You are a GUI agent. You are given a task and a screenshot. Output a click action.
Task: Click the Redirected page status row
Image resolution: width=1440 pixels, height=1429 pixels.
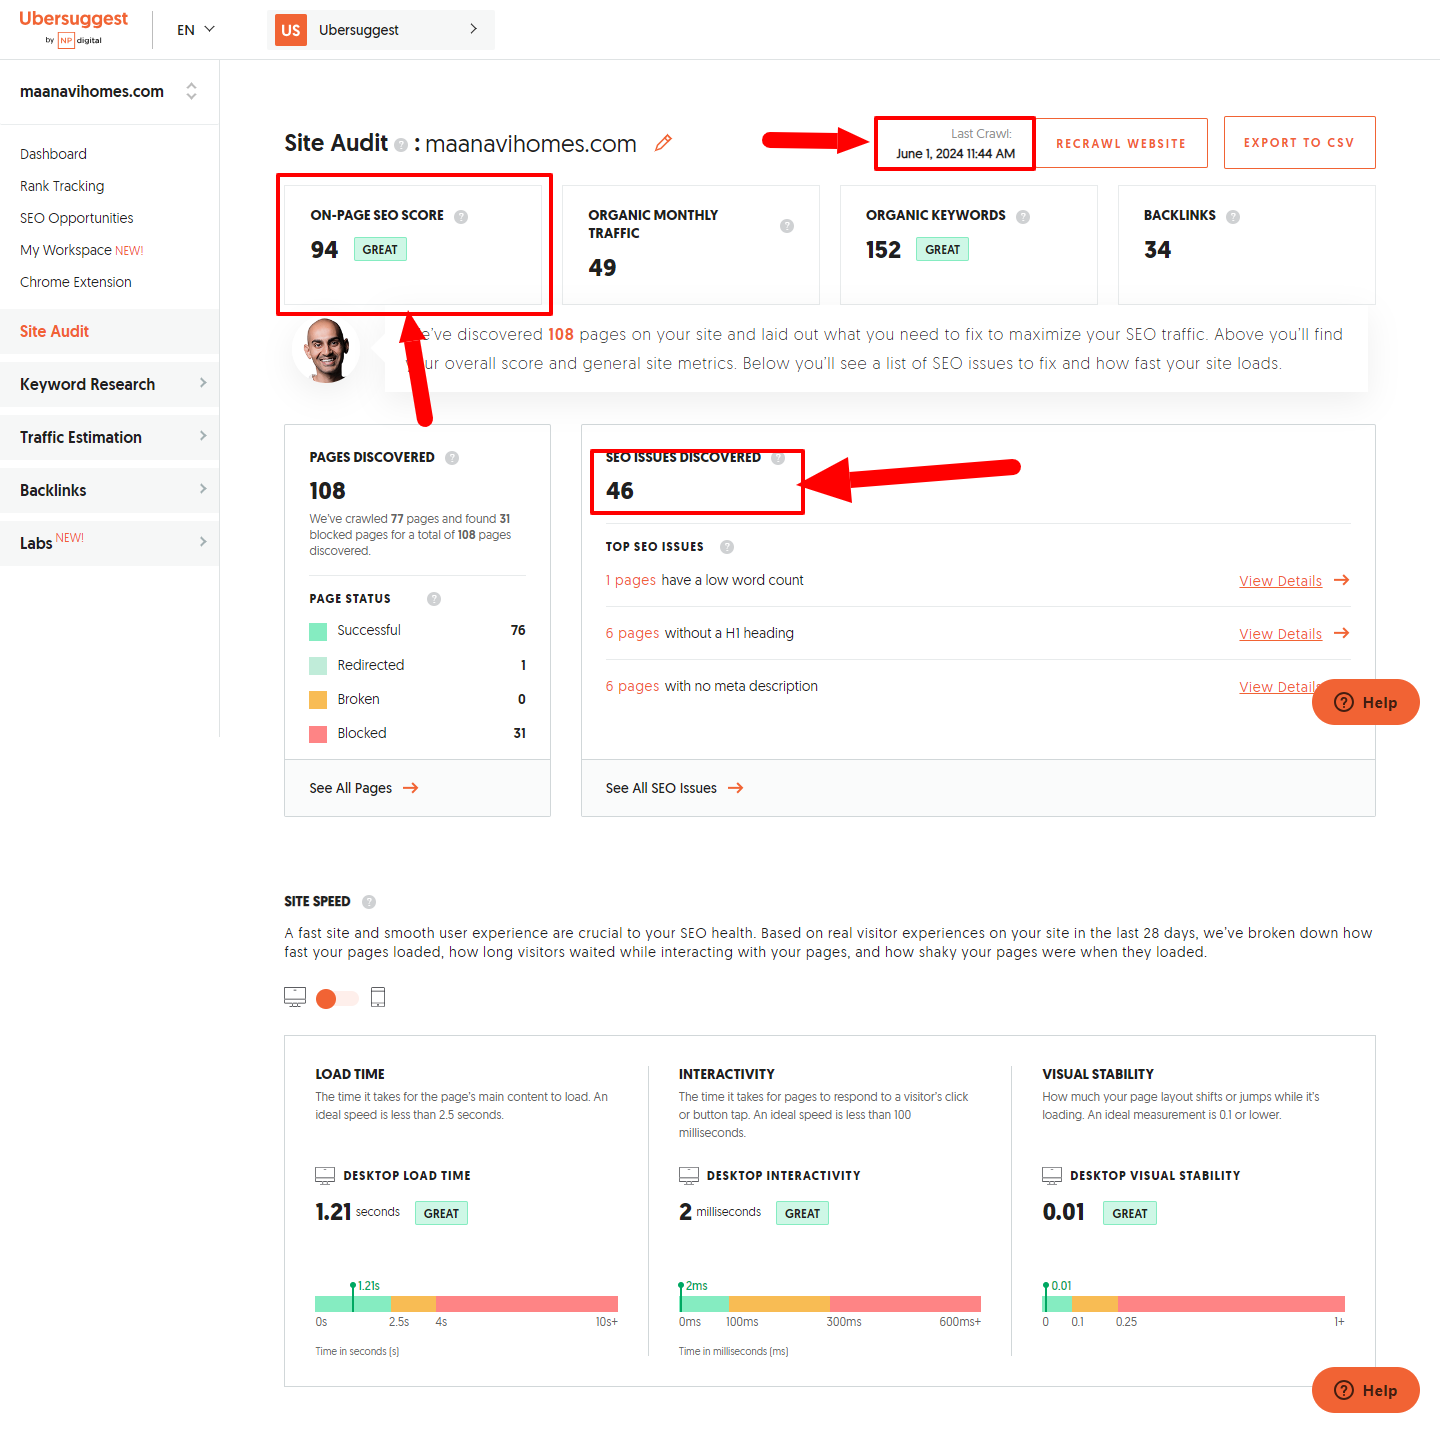[417, 665]
